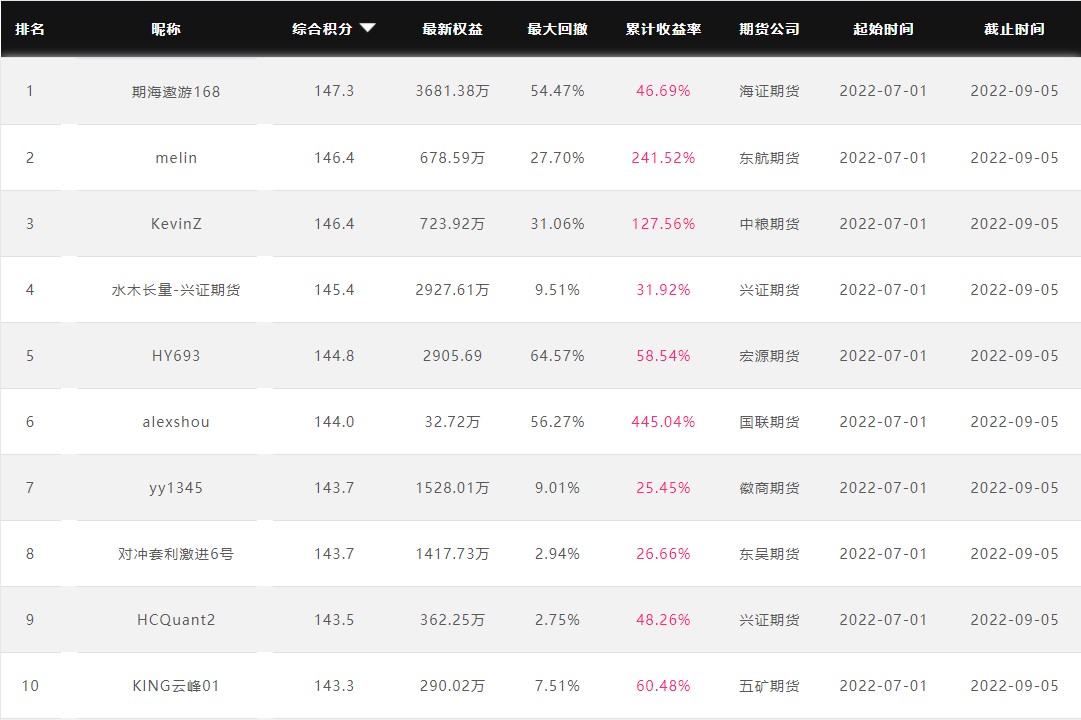This screenshot has height=720, width=1081.
Task: Select score value 147.3
Action: click(334, 91)
